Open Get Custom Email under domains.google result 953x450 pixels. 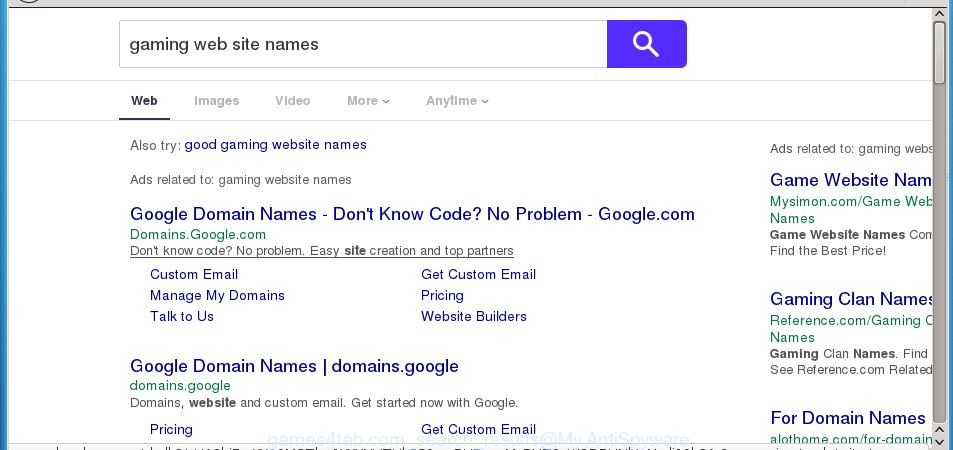(x=478, y=429)
